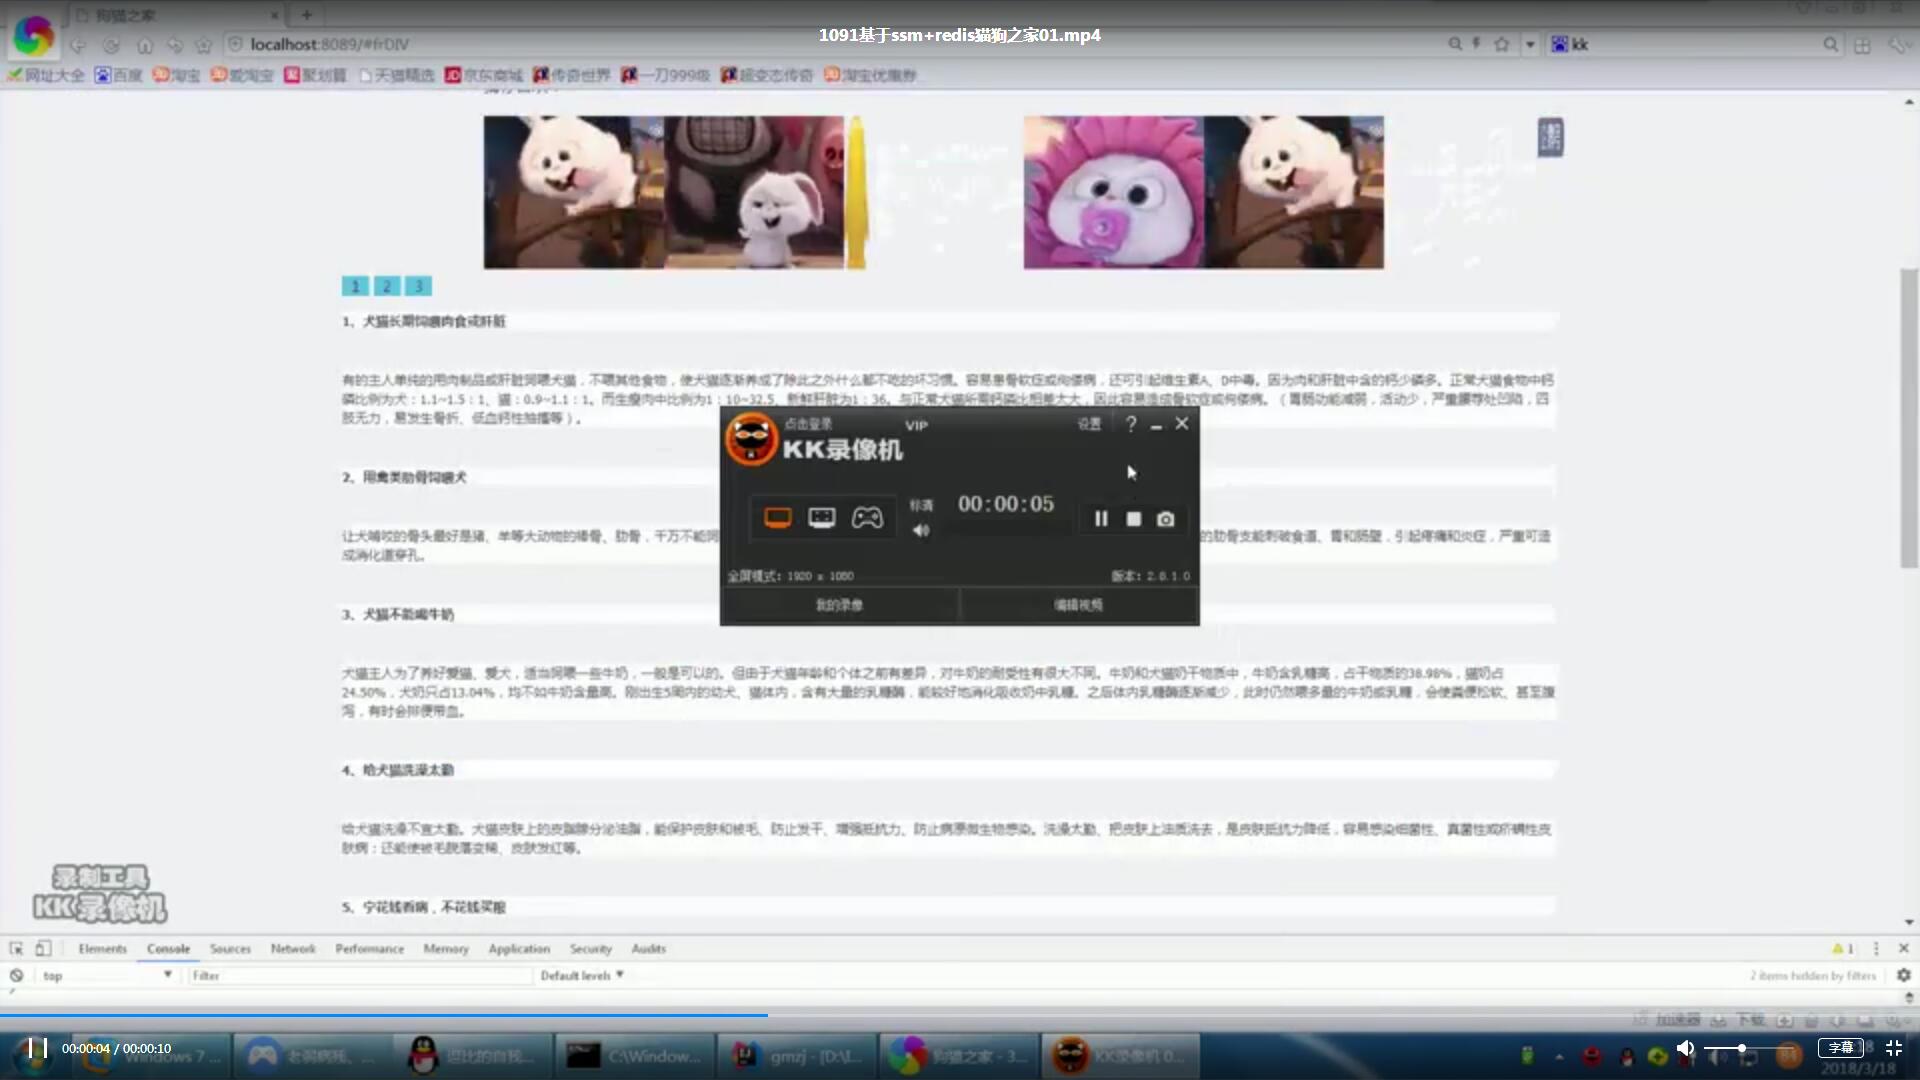Click the browser back arrow button
Screen dimensions: 1920x1080
click(78, 45)
